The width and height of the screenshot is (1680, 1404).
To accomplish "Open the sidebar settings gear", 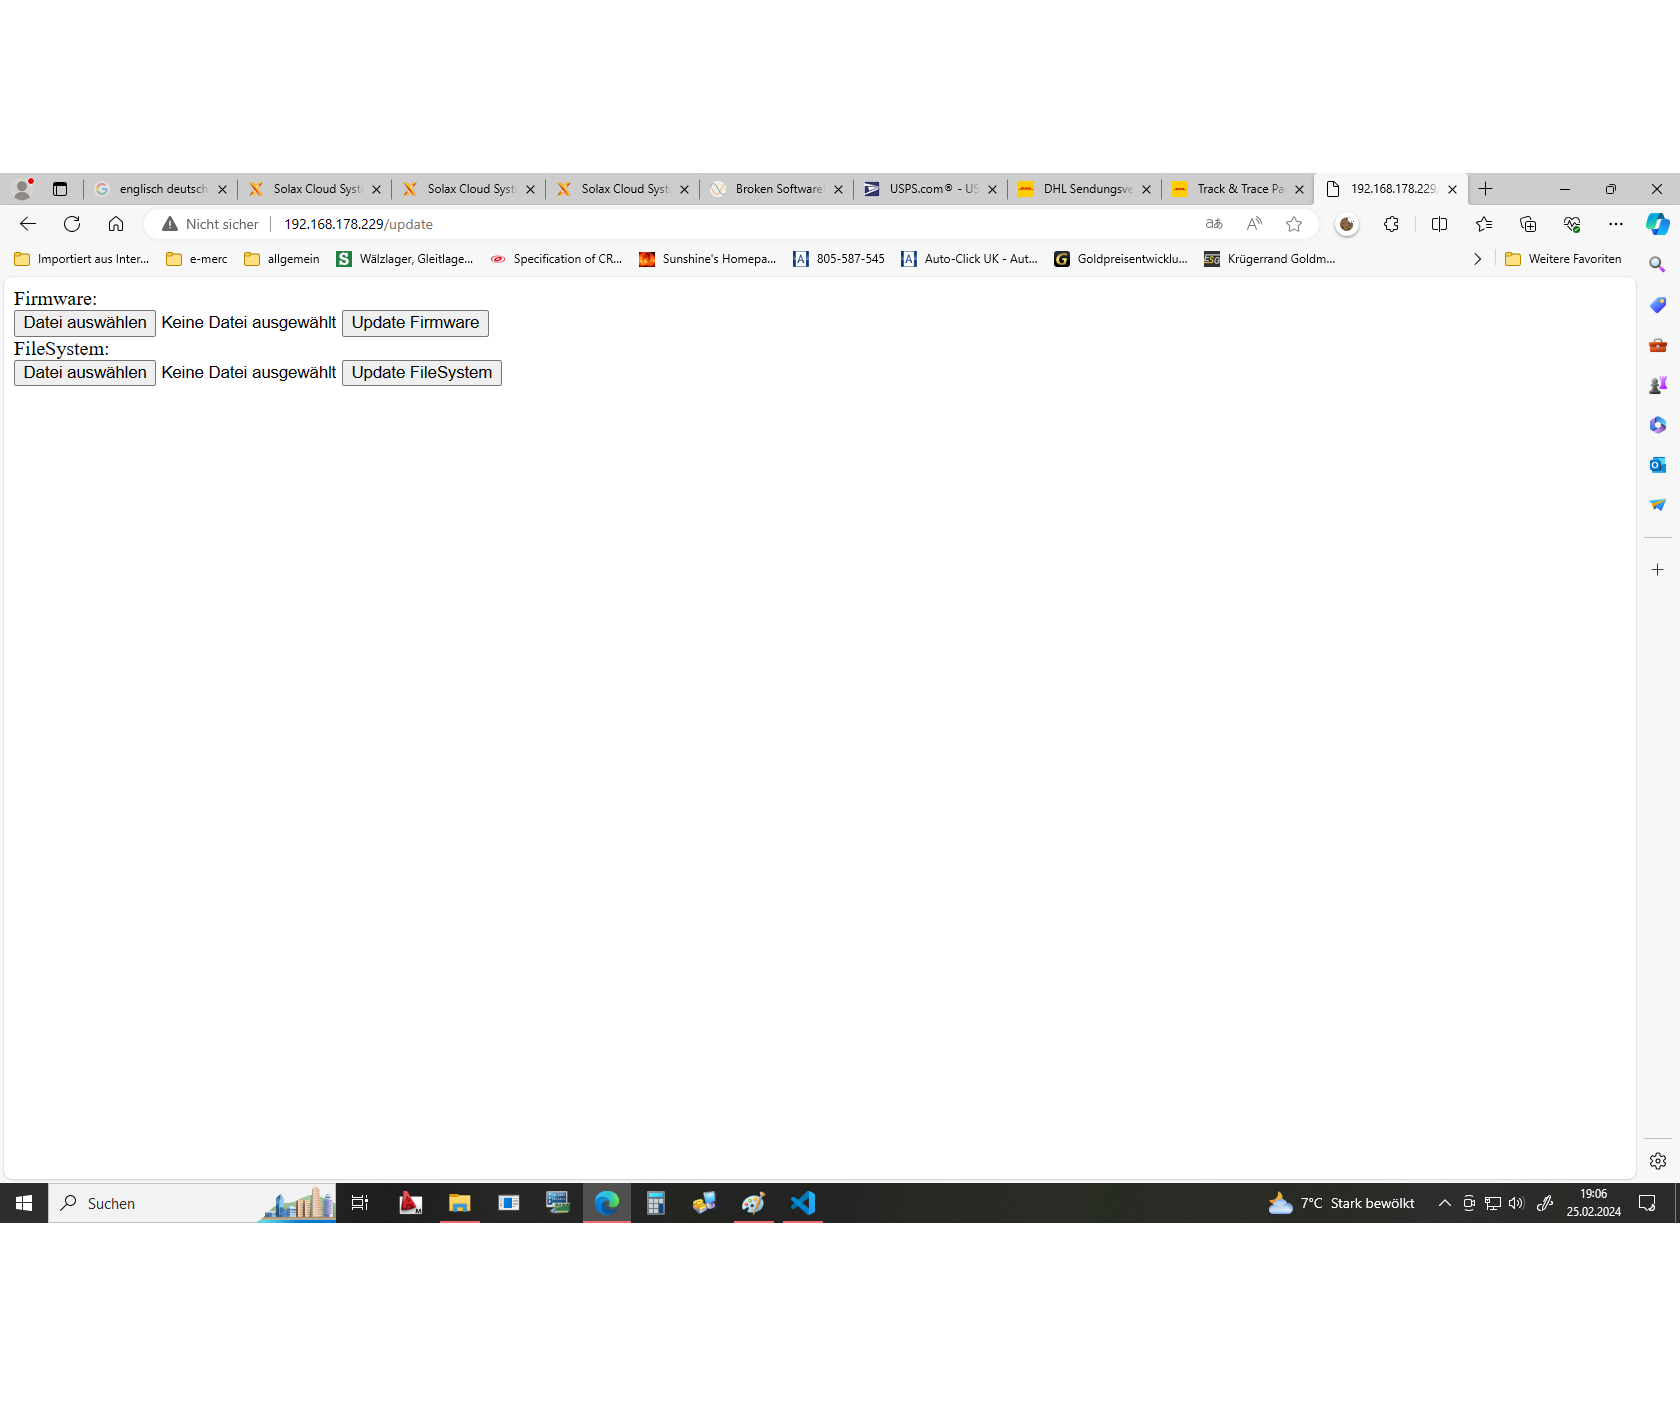I will coord(1658,1161).
